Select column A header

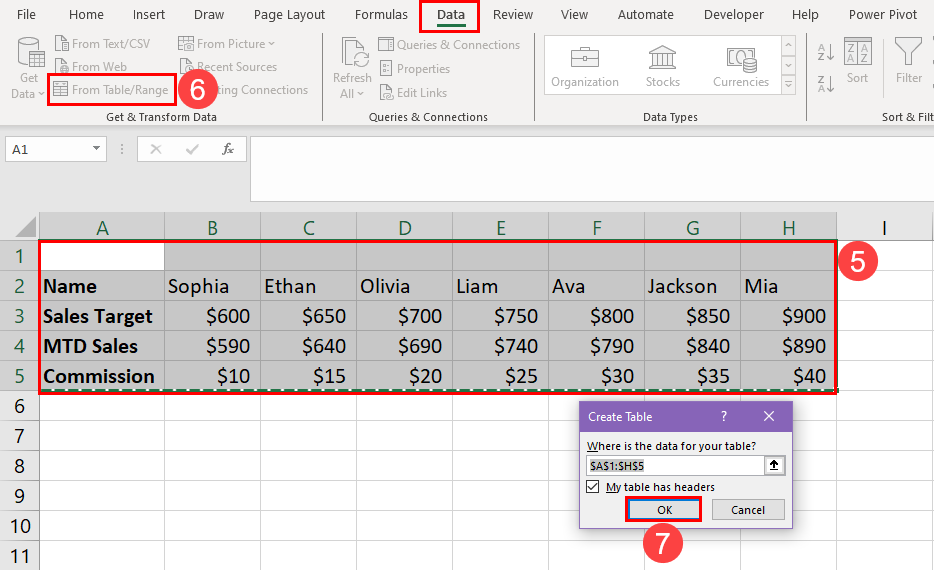102,228
